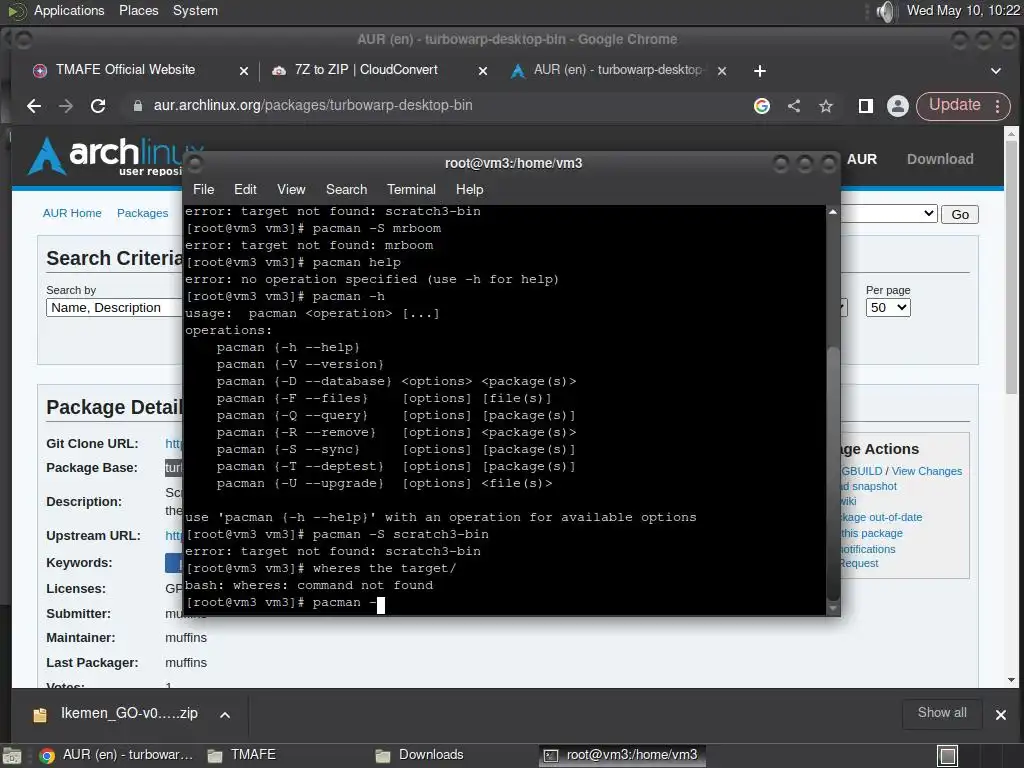Click vote for this package link

pos(872,533)
